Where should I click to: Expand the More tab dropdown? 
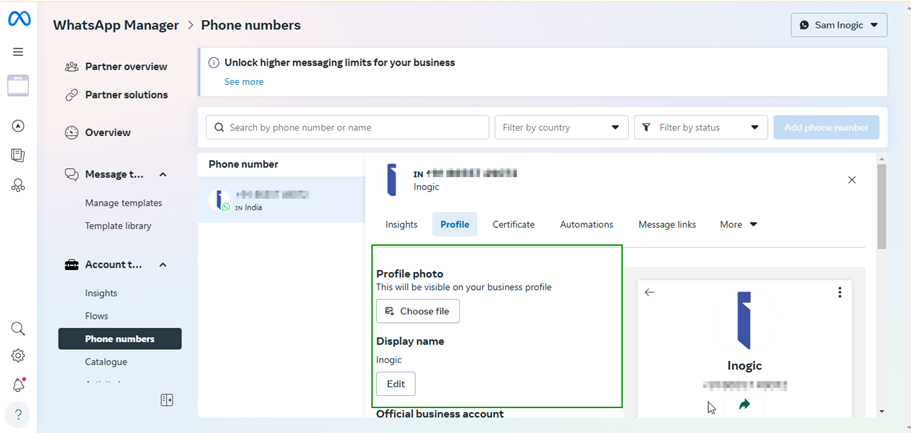click(738, 225)
